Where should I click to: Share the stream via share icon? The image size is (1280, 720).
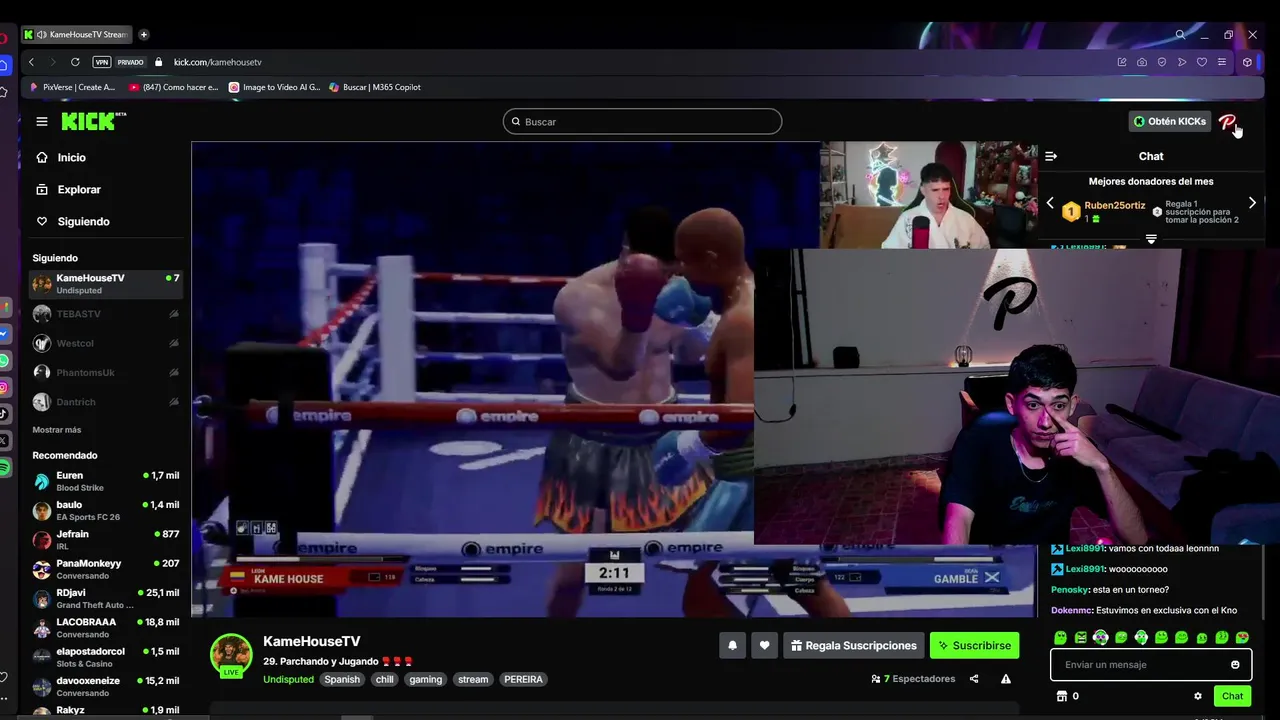click(974, 679)
